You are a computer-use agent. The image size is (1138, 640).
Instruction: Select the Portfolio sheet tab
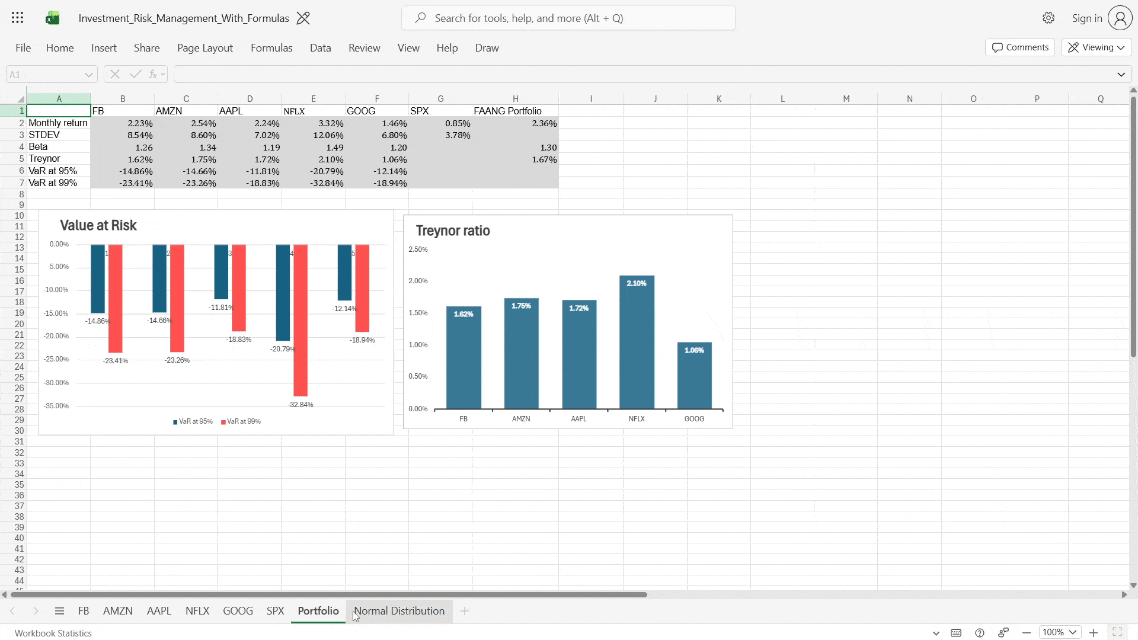click(318, 611)
